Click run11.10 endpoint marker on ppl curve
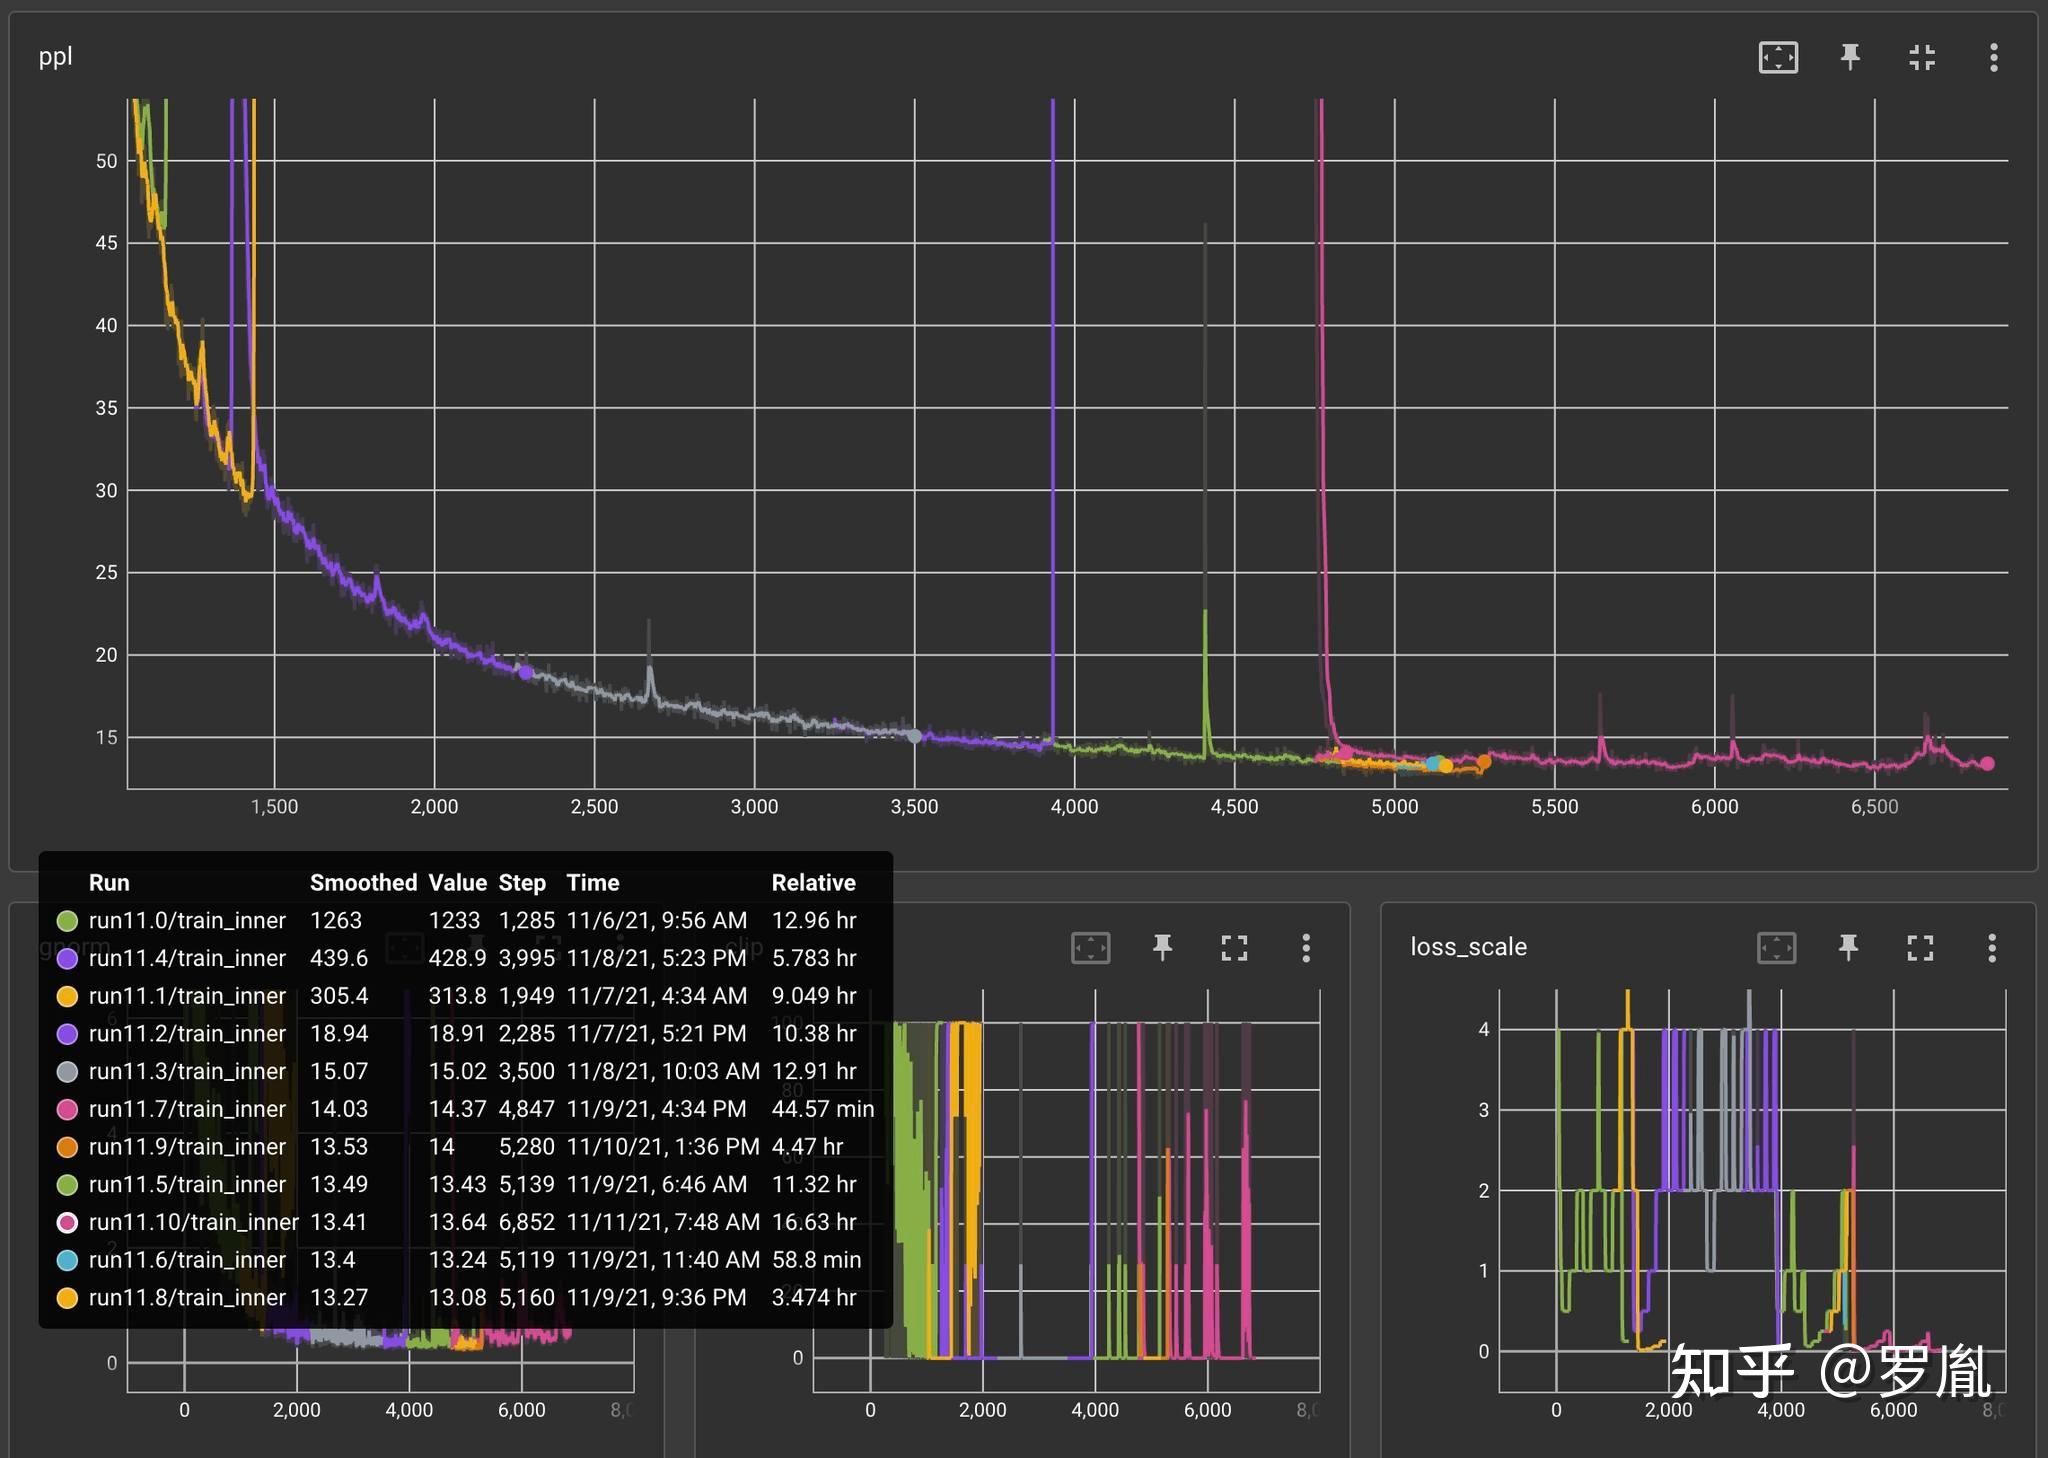The height and width of the screenshot is (1458, 2048). 1987,763
